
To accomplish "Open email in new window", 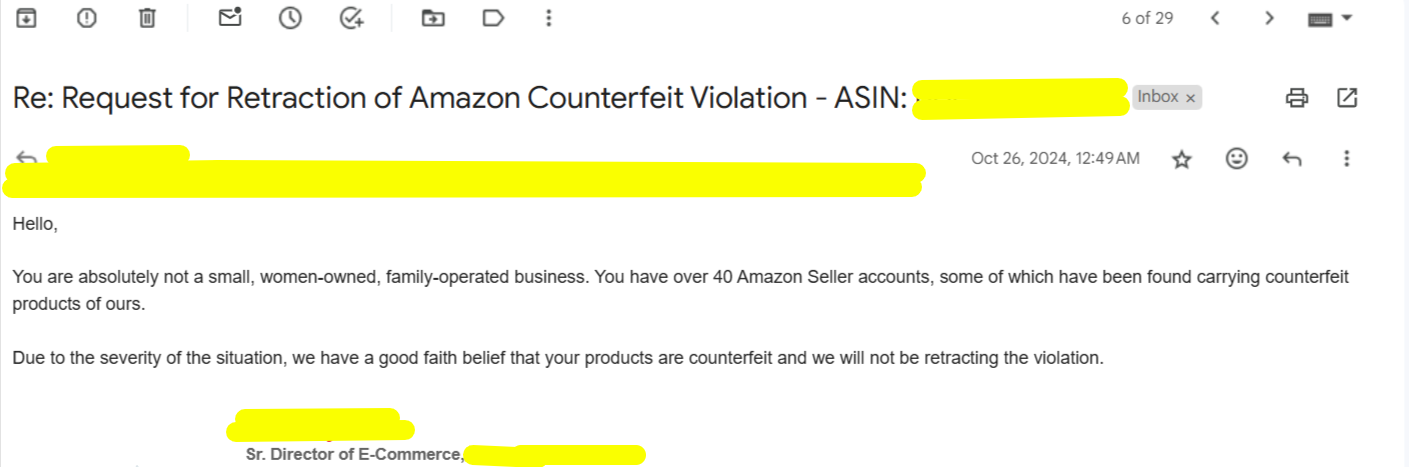I will pyautogui.click(x=1347, y=97).
